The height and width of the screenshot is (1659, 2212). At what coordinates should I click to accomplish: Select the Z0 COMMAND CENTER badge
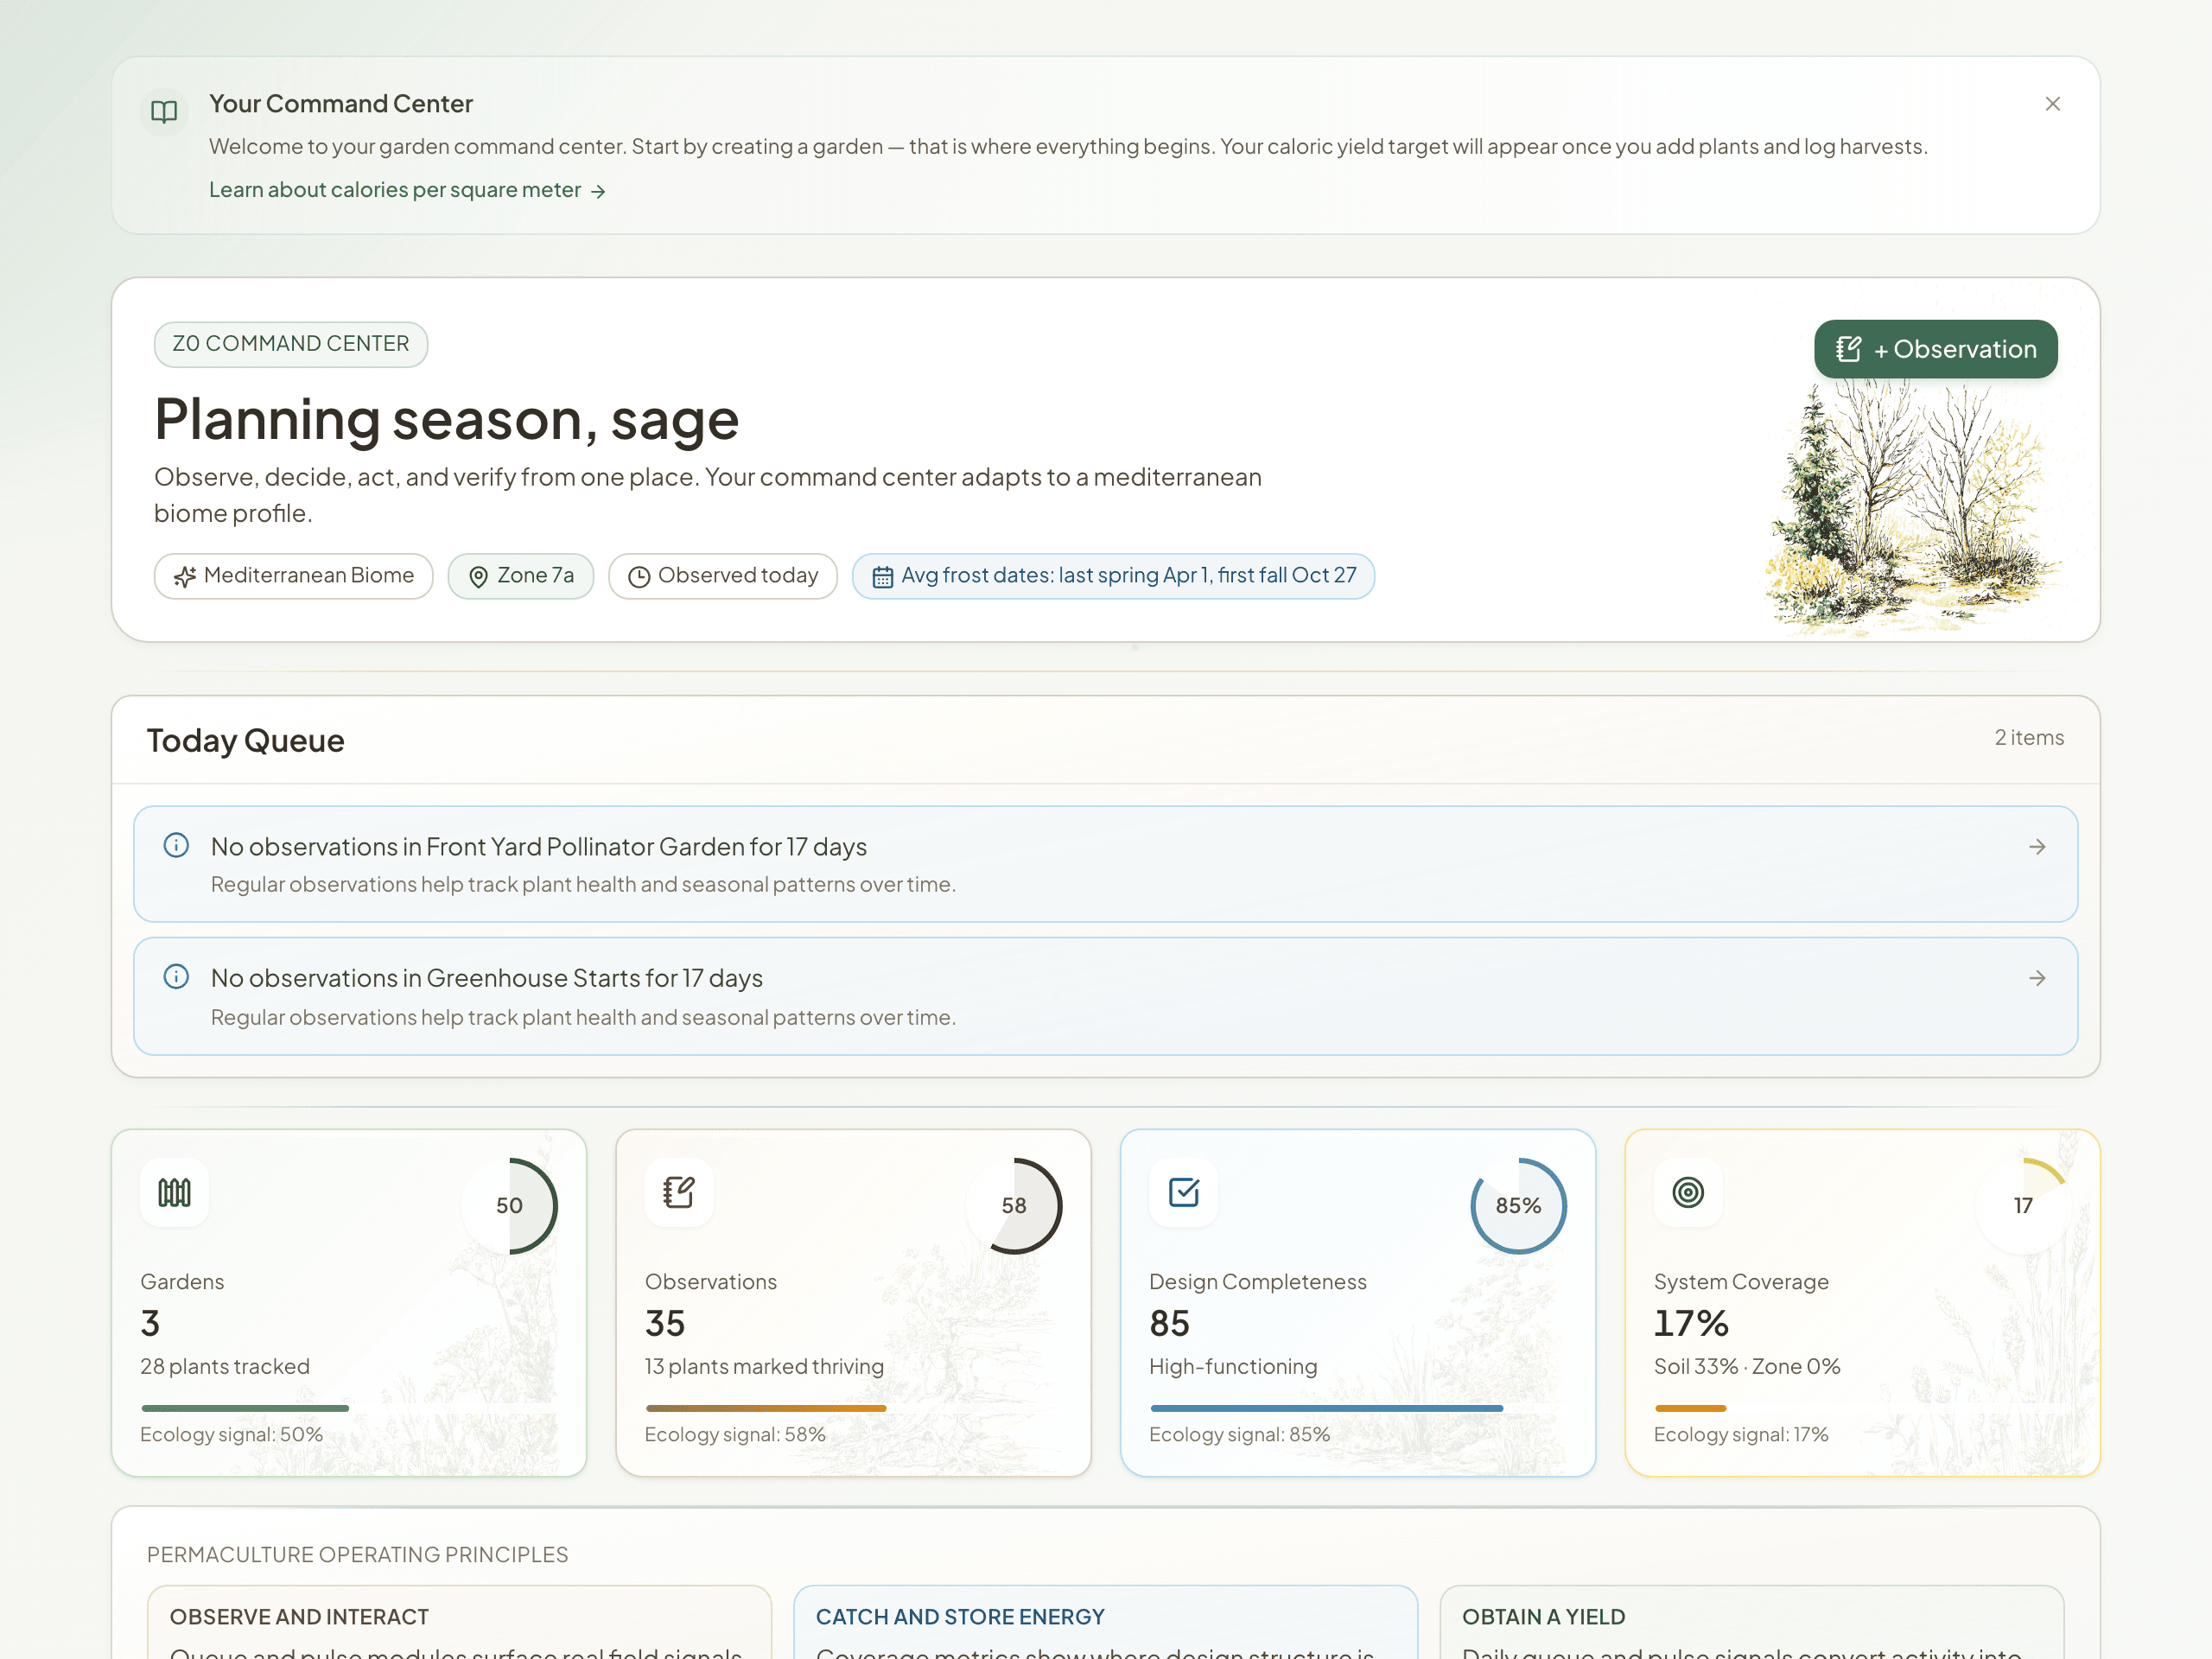coord(290,343)
